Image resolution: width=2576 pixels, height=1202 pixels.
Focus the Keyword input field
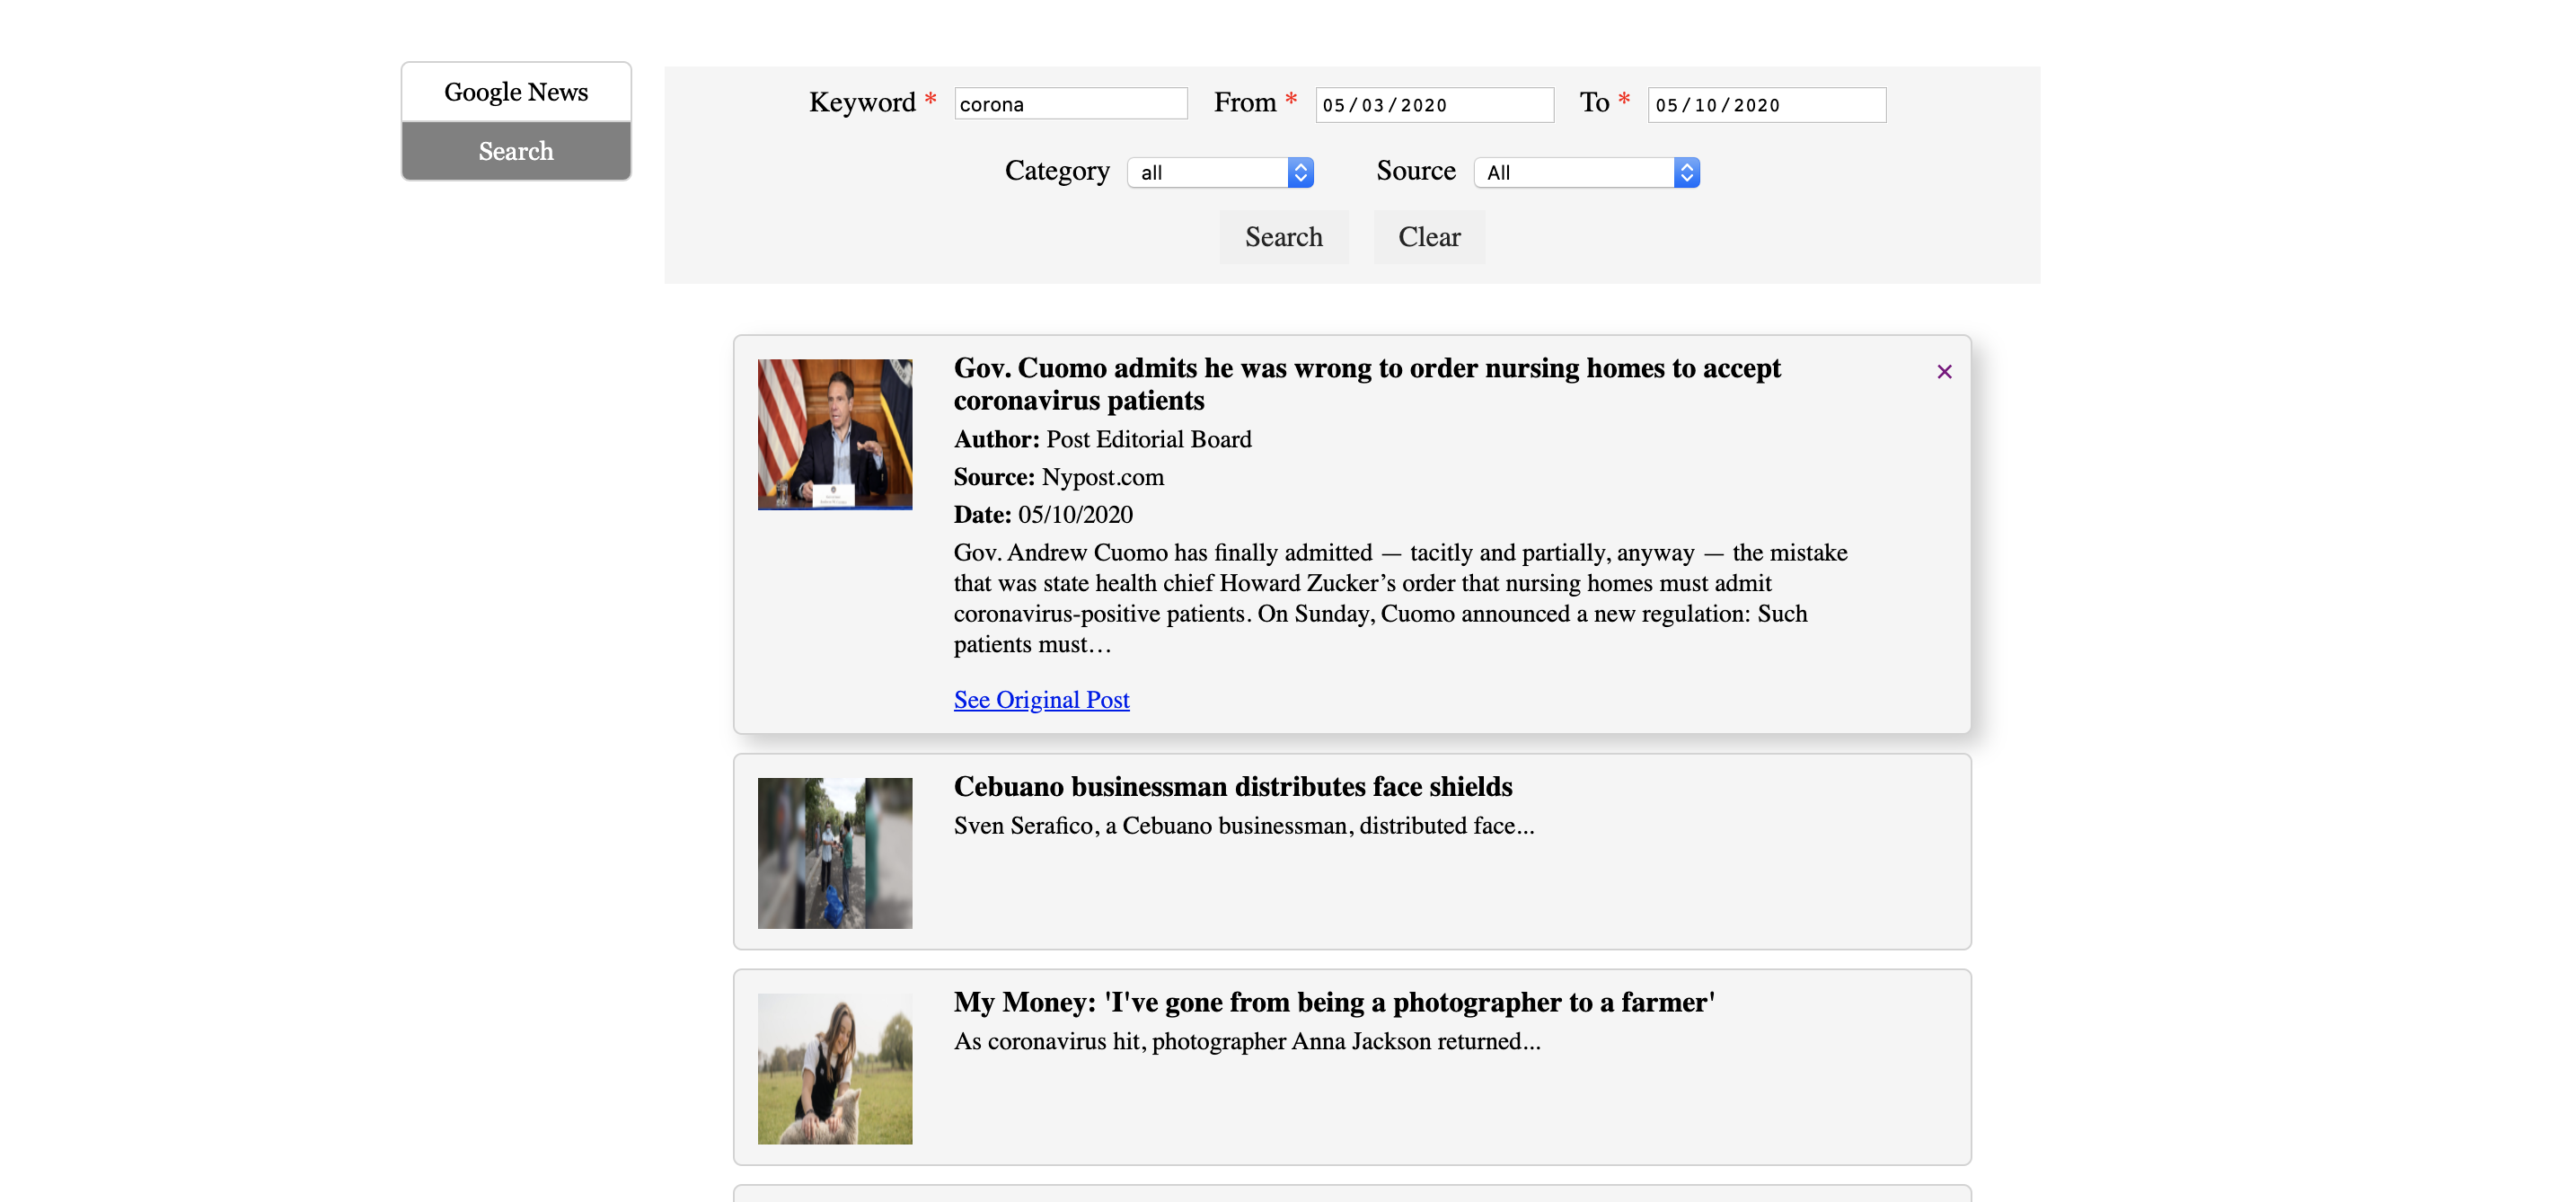1070,103
